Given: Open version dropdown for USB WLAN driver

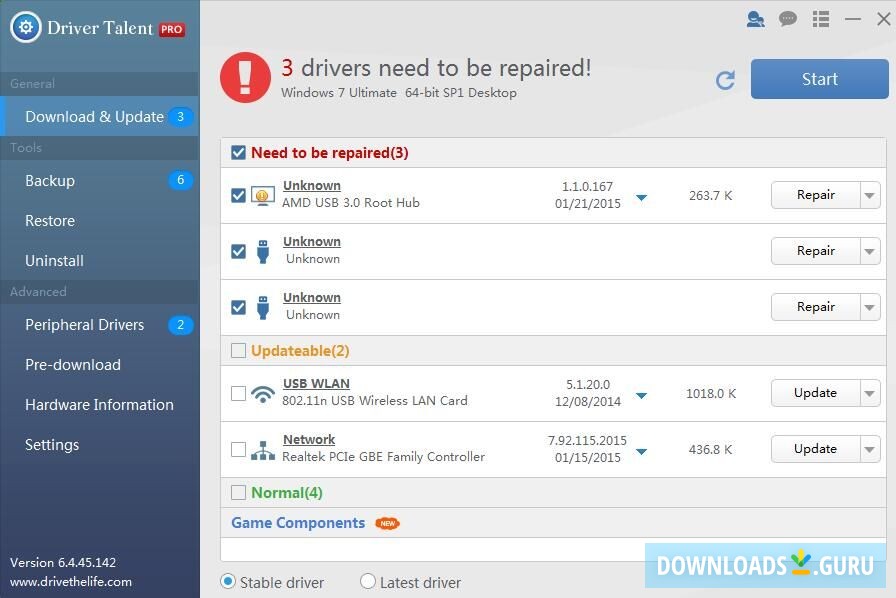Looking at the screenshot, I should coord(642,395).
